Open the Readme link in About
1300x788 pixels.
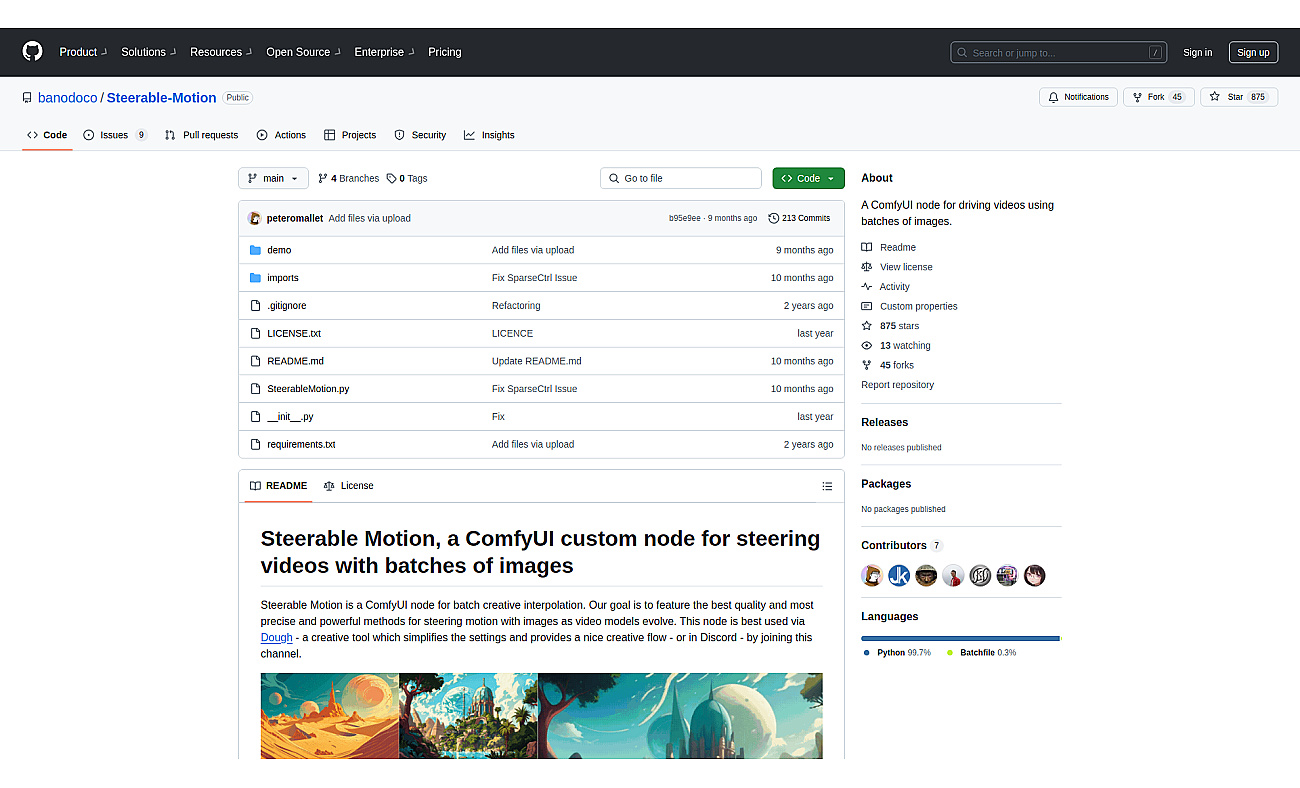point(889,247)
